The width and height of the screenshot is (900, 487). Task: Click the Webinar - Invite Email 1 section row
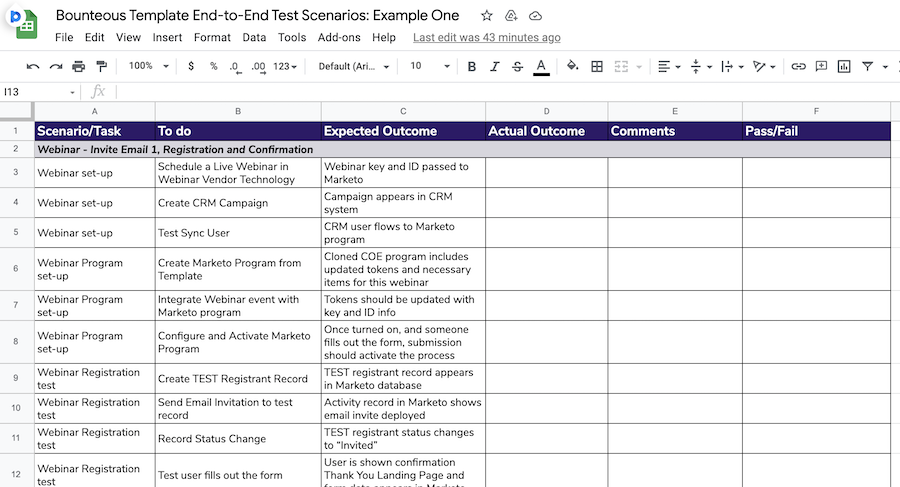tap(463, 149)
